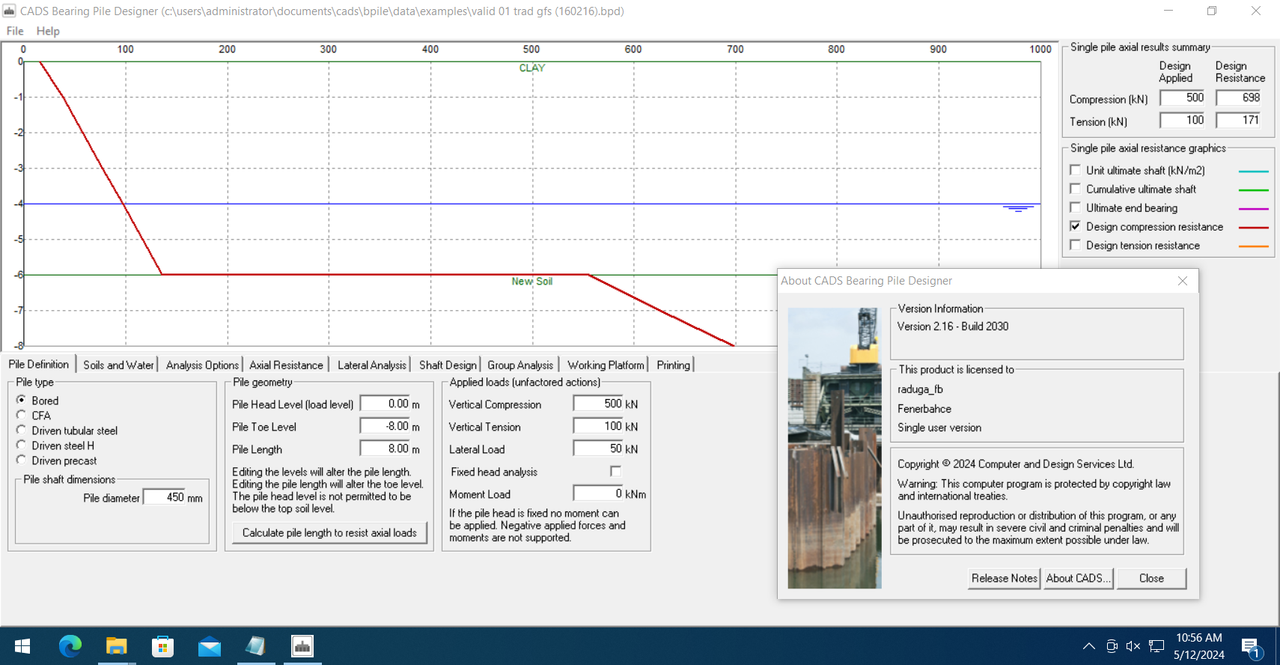Image resolution: width=1280 pixels, height=665 pixels.
Task: Edit Vertical Tension load field
Action: coord(598,426)
